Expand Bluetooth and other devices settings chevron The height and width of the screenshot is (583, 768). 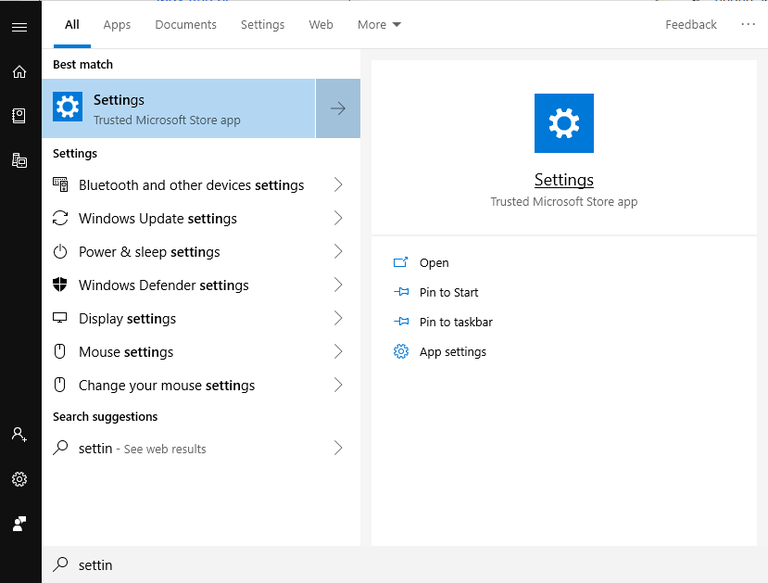pos(338,185)
